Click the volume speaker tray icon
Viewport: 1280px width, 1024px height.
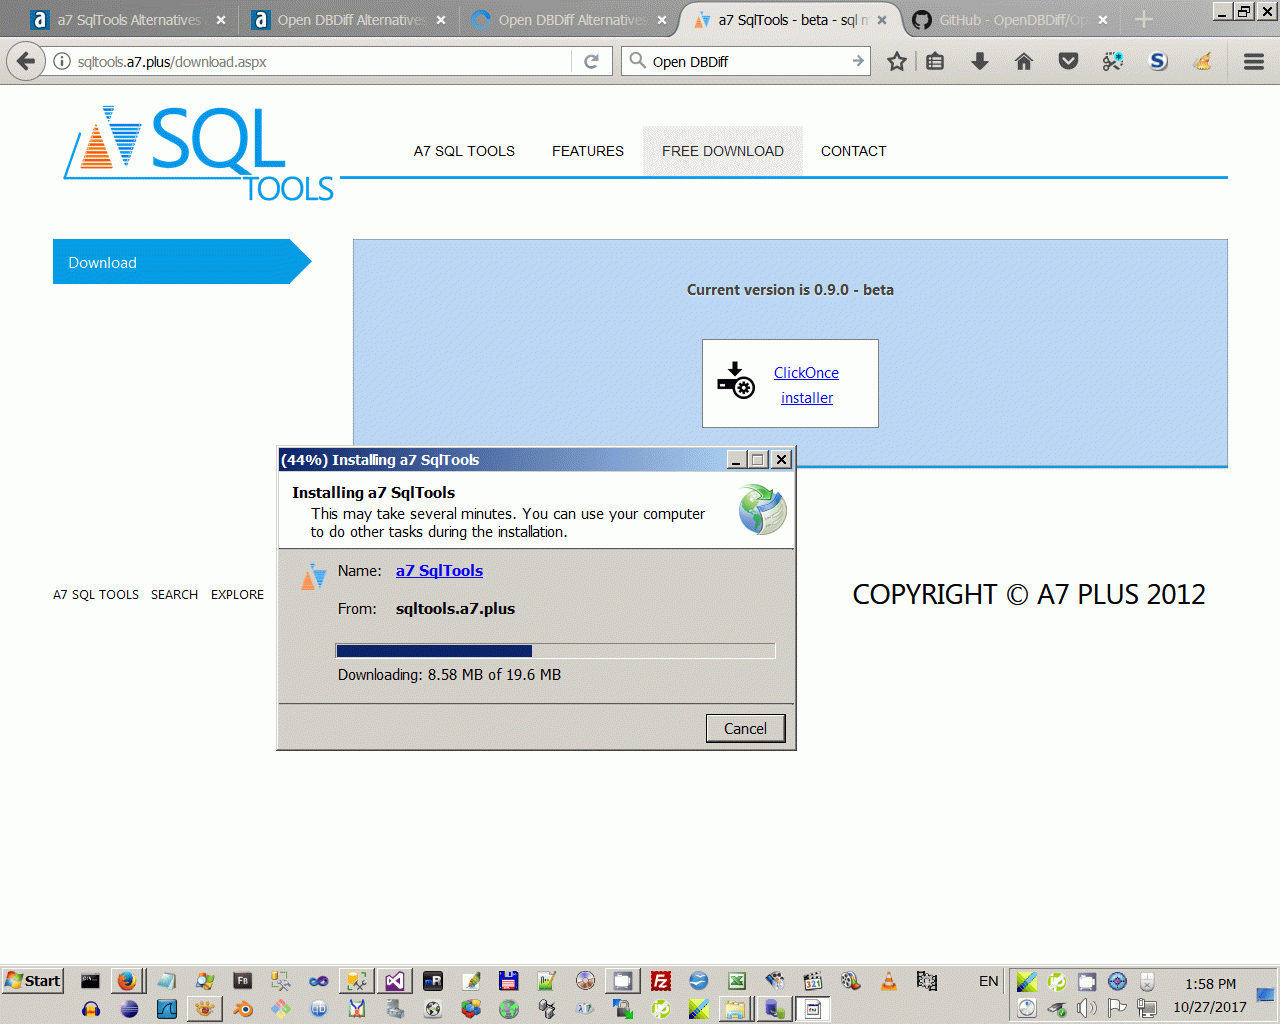pyautogui.click(x=1087, y=1008)
